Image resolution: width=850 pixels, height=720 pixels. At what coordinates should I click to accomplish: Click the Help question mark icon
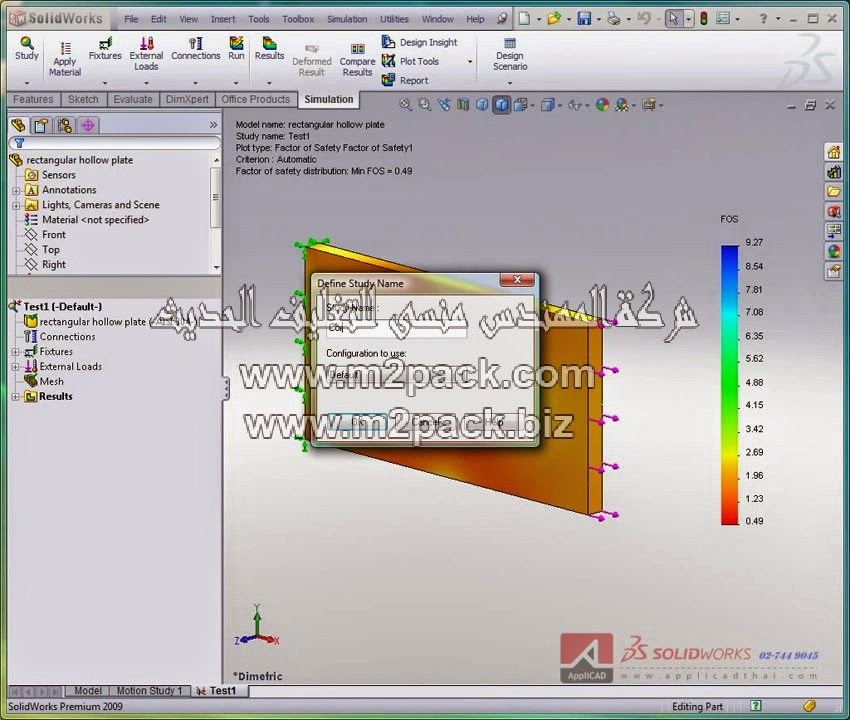(763, 19)
